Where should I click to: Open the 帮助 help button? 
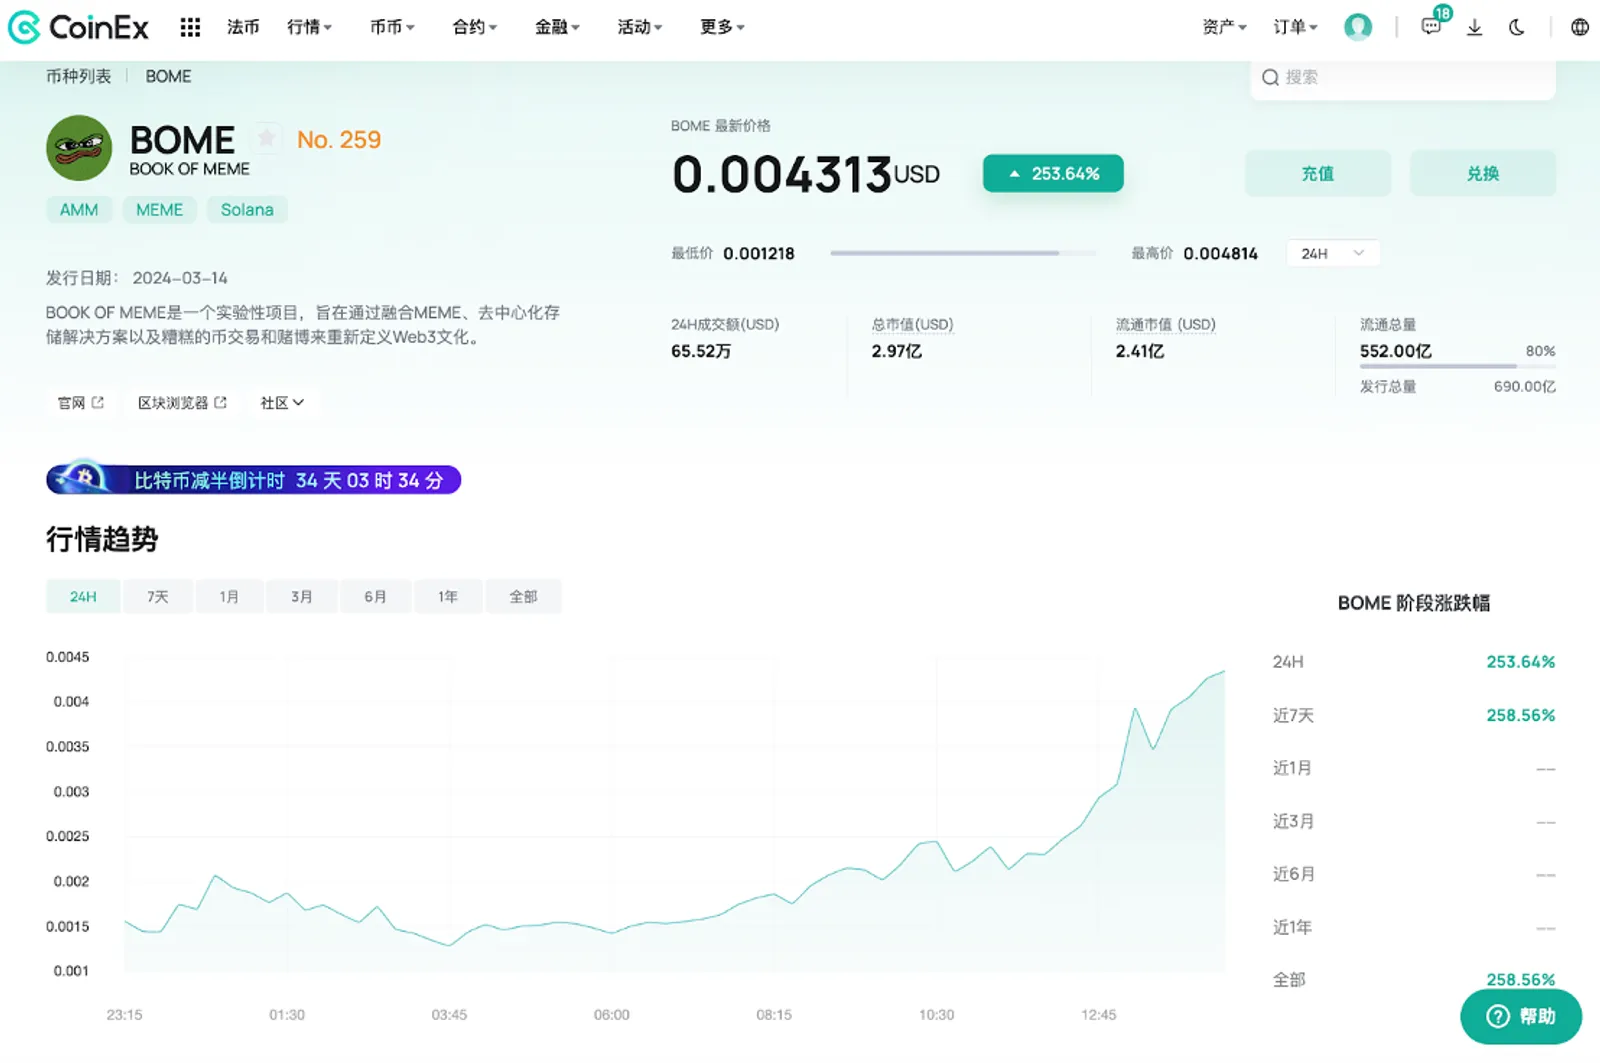[x=1521, y=1016]
